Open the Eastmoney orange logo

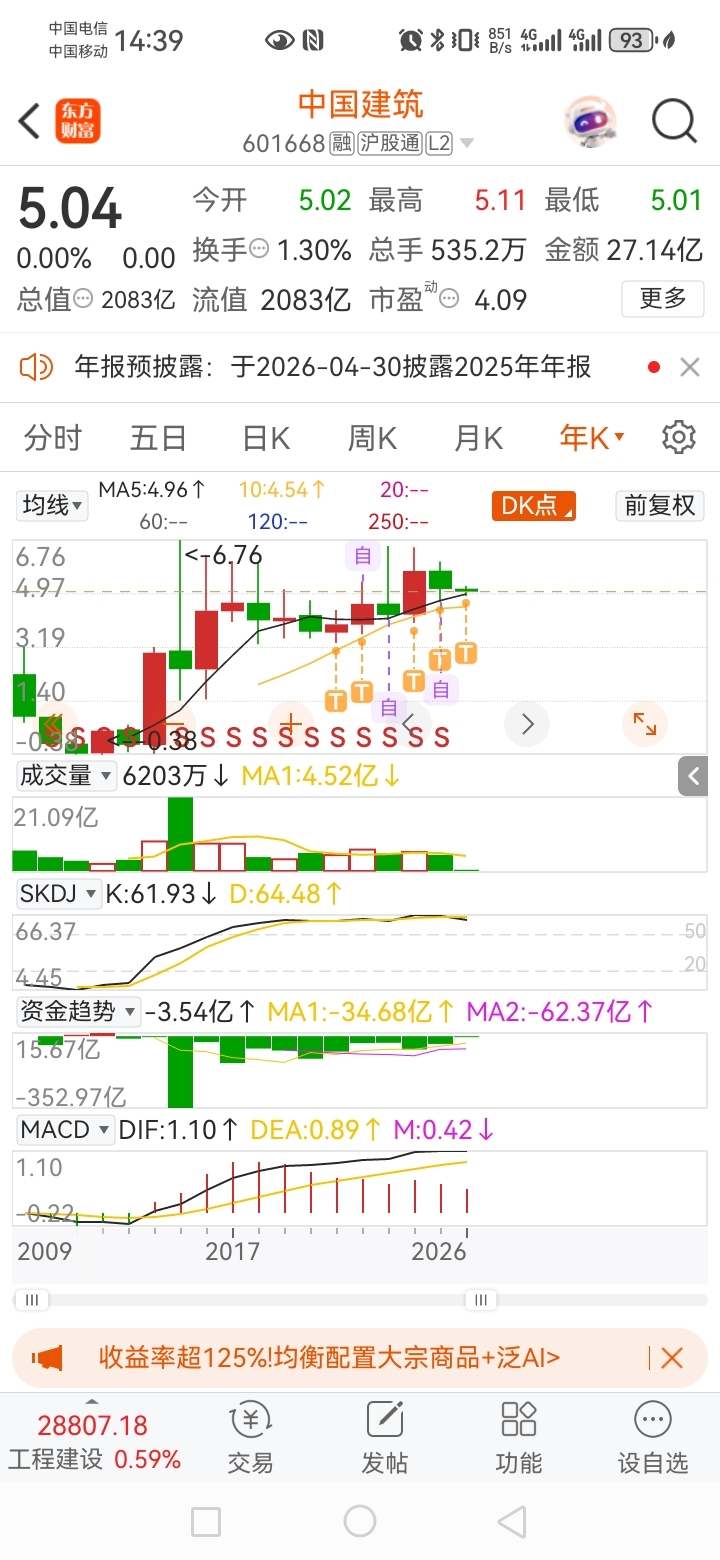pyautogui.click(x=78, y=121)
